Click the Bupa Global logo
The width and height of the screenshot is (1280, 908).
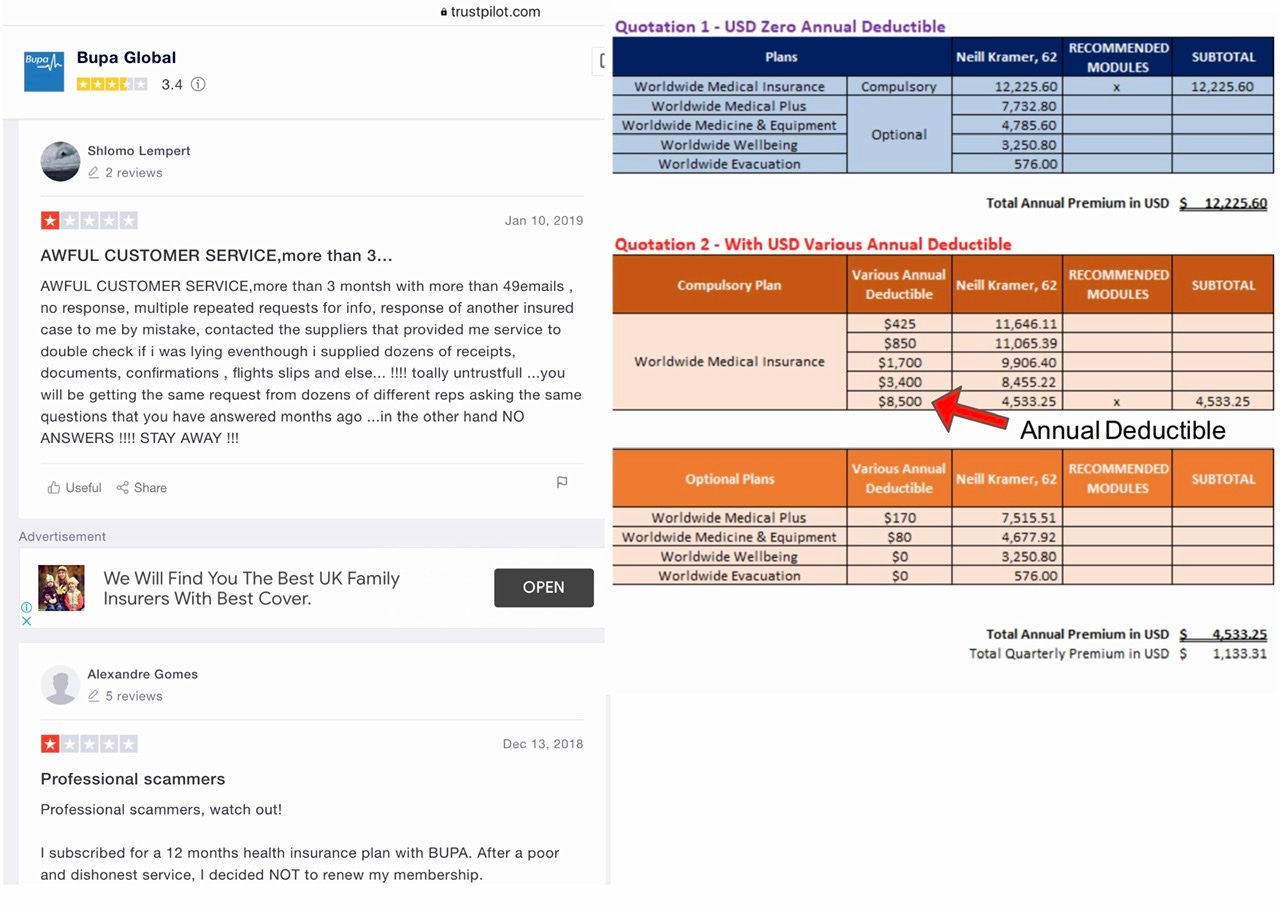tap(44, 71)
